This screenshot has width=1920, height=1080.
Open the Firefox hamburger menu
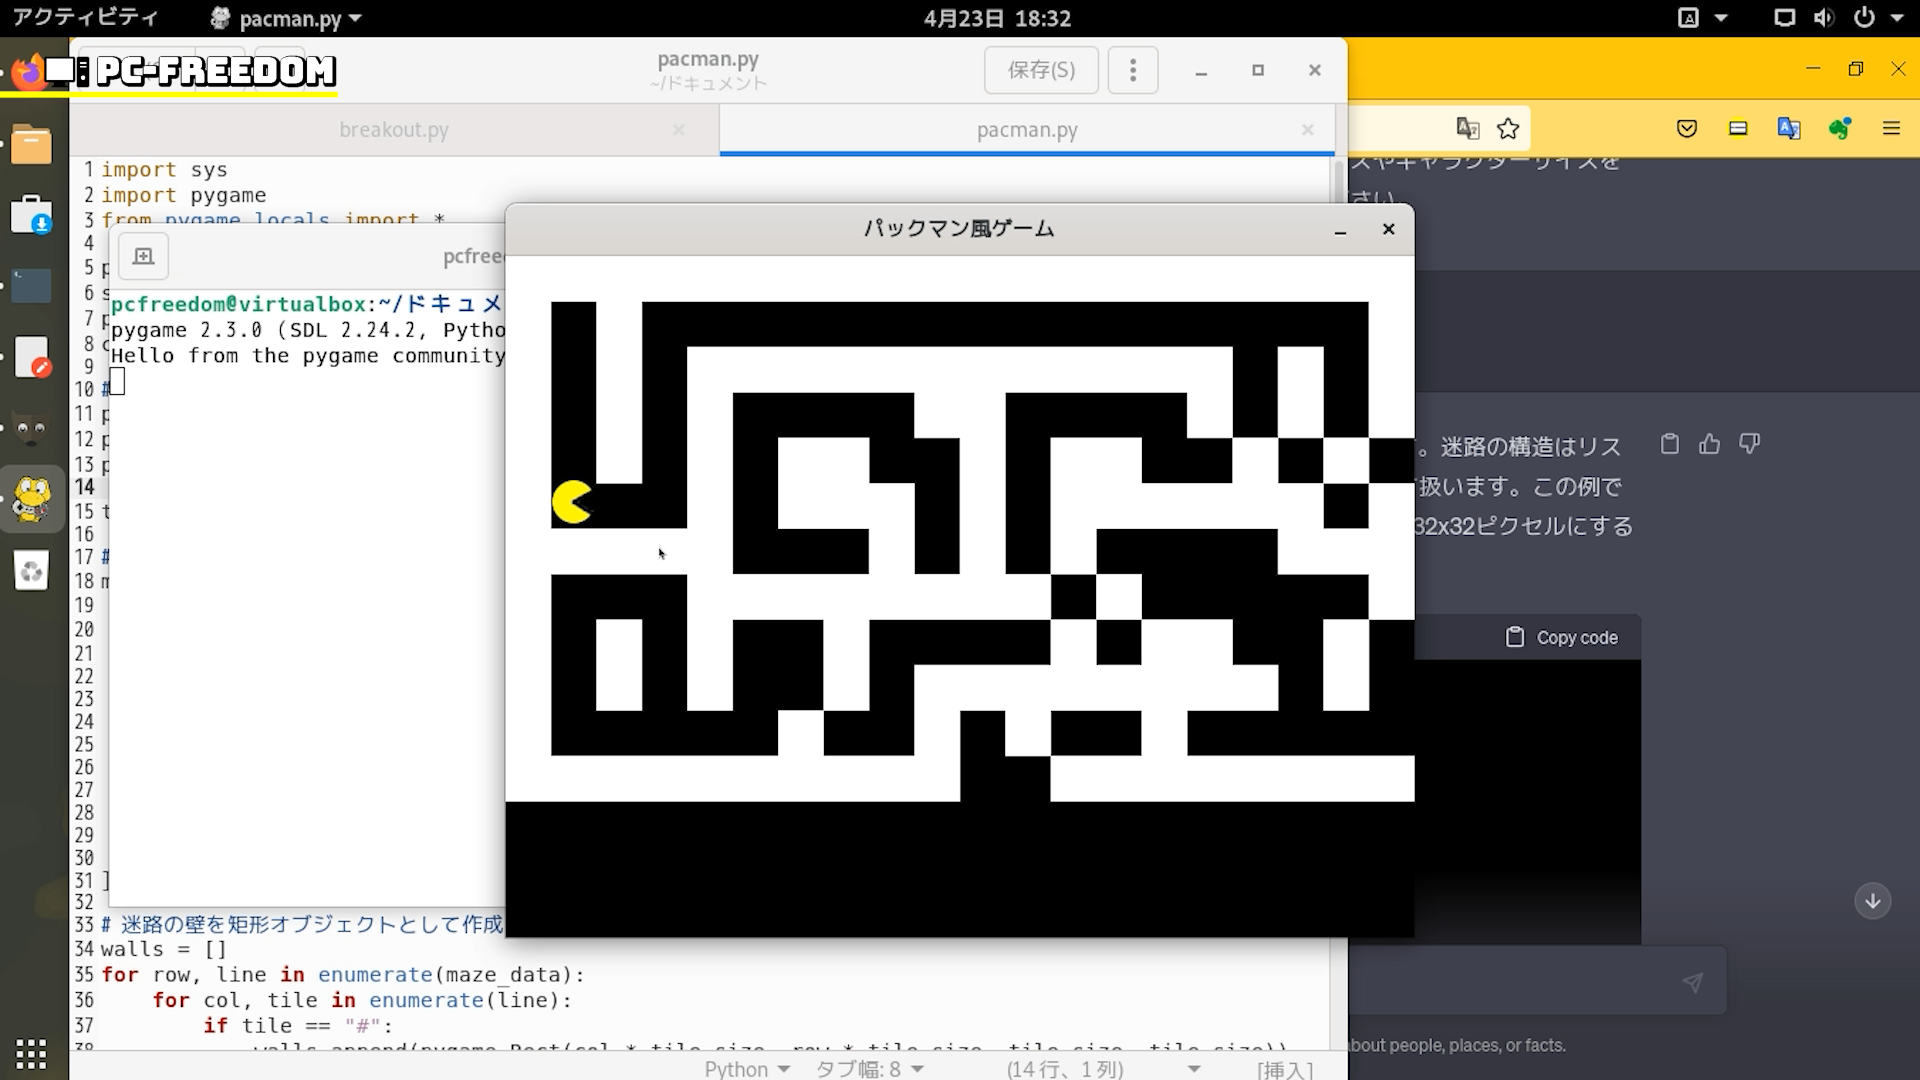[x=1891, y=129]
